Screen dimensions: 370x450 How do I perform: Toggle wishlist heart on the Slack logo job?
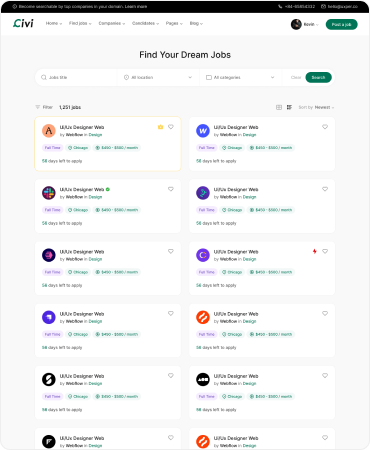point(171,189)
